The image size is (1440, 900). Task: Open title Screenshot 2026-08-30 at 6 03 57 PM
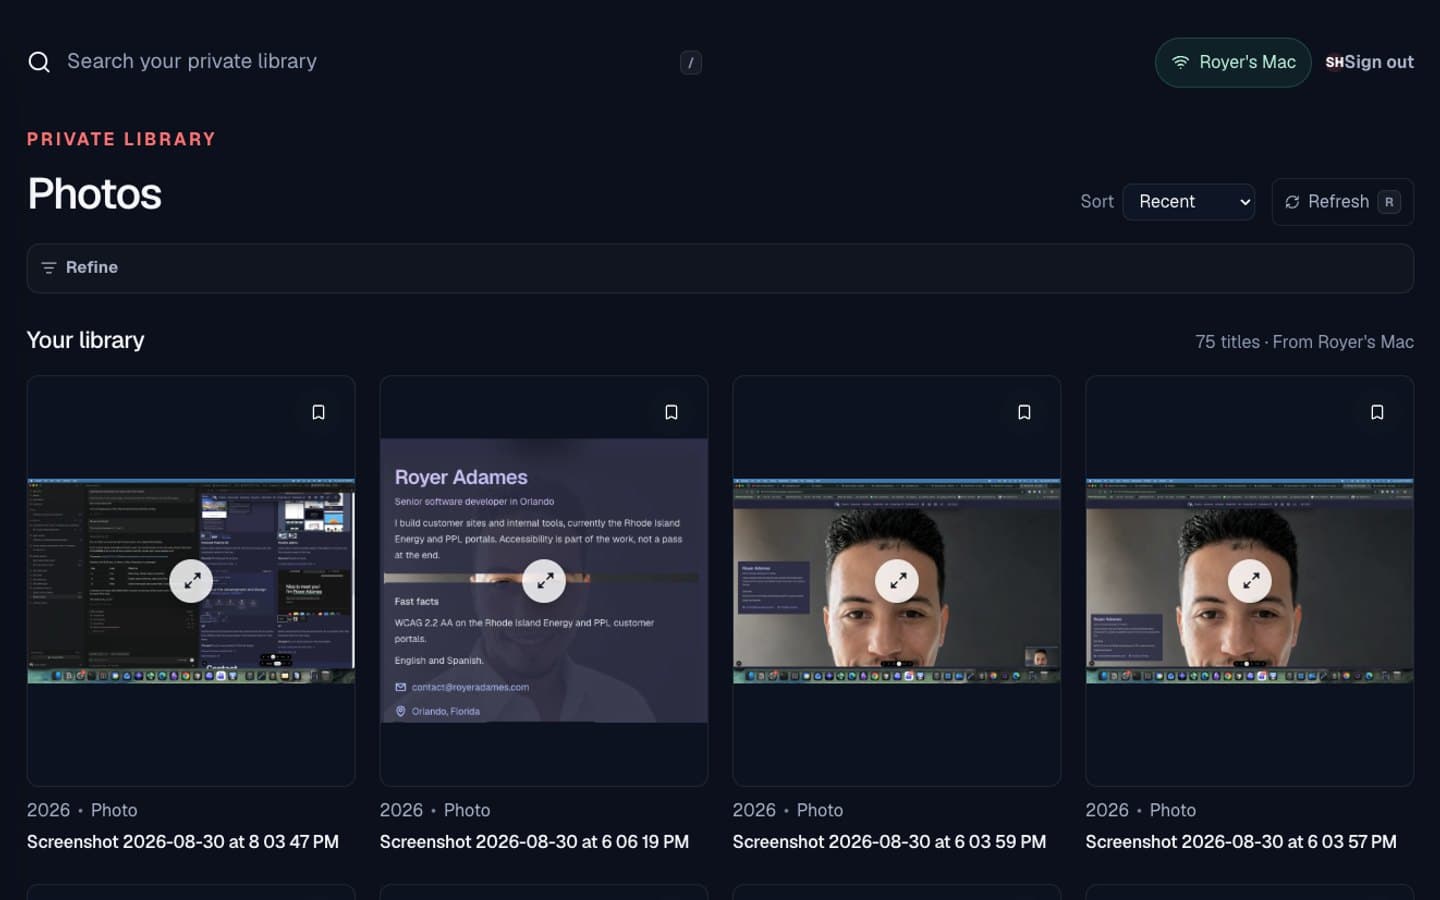[x=1241, y=842]
